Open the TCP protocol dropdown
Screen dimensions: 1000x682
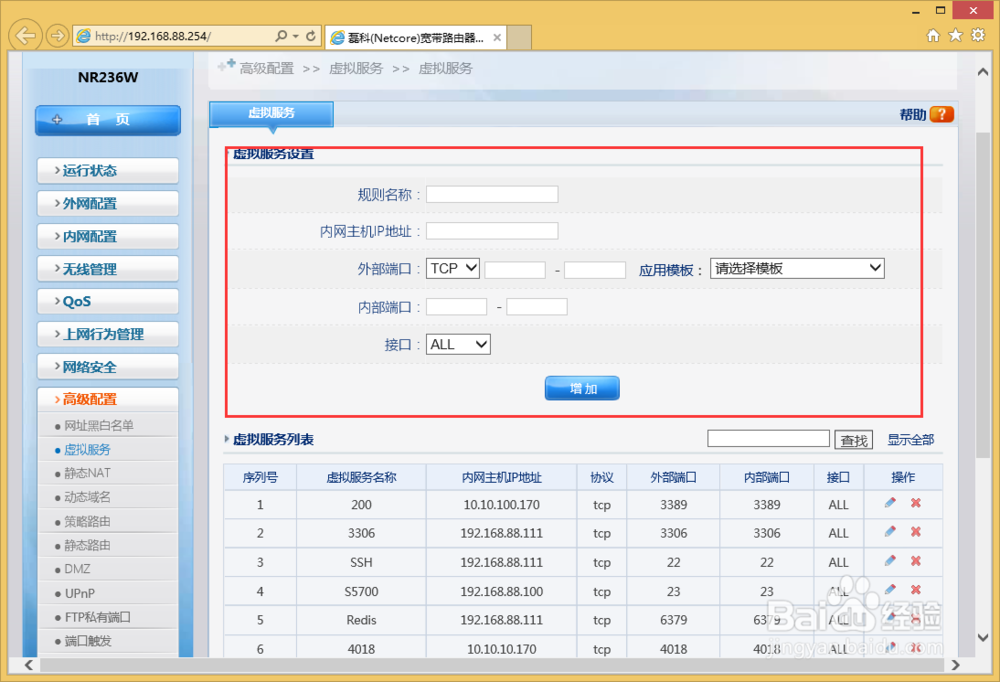tap(453, 268)
